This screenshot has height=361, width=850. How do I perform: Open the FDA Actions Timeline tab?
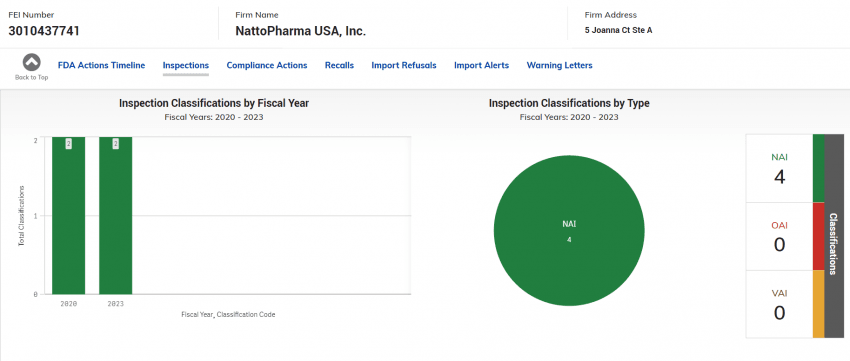point(101,66)
